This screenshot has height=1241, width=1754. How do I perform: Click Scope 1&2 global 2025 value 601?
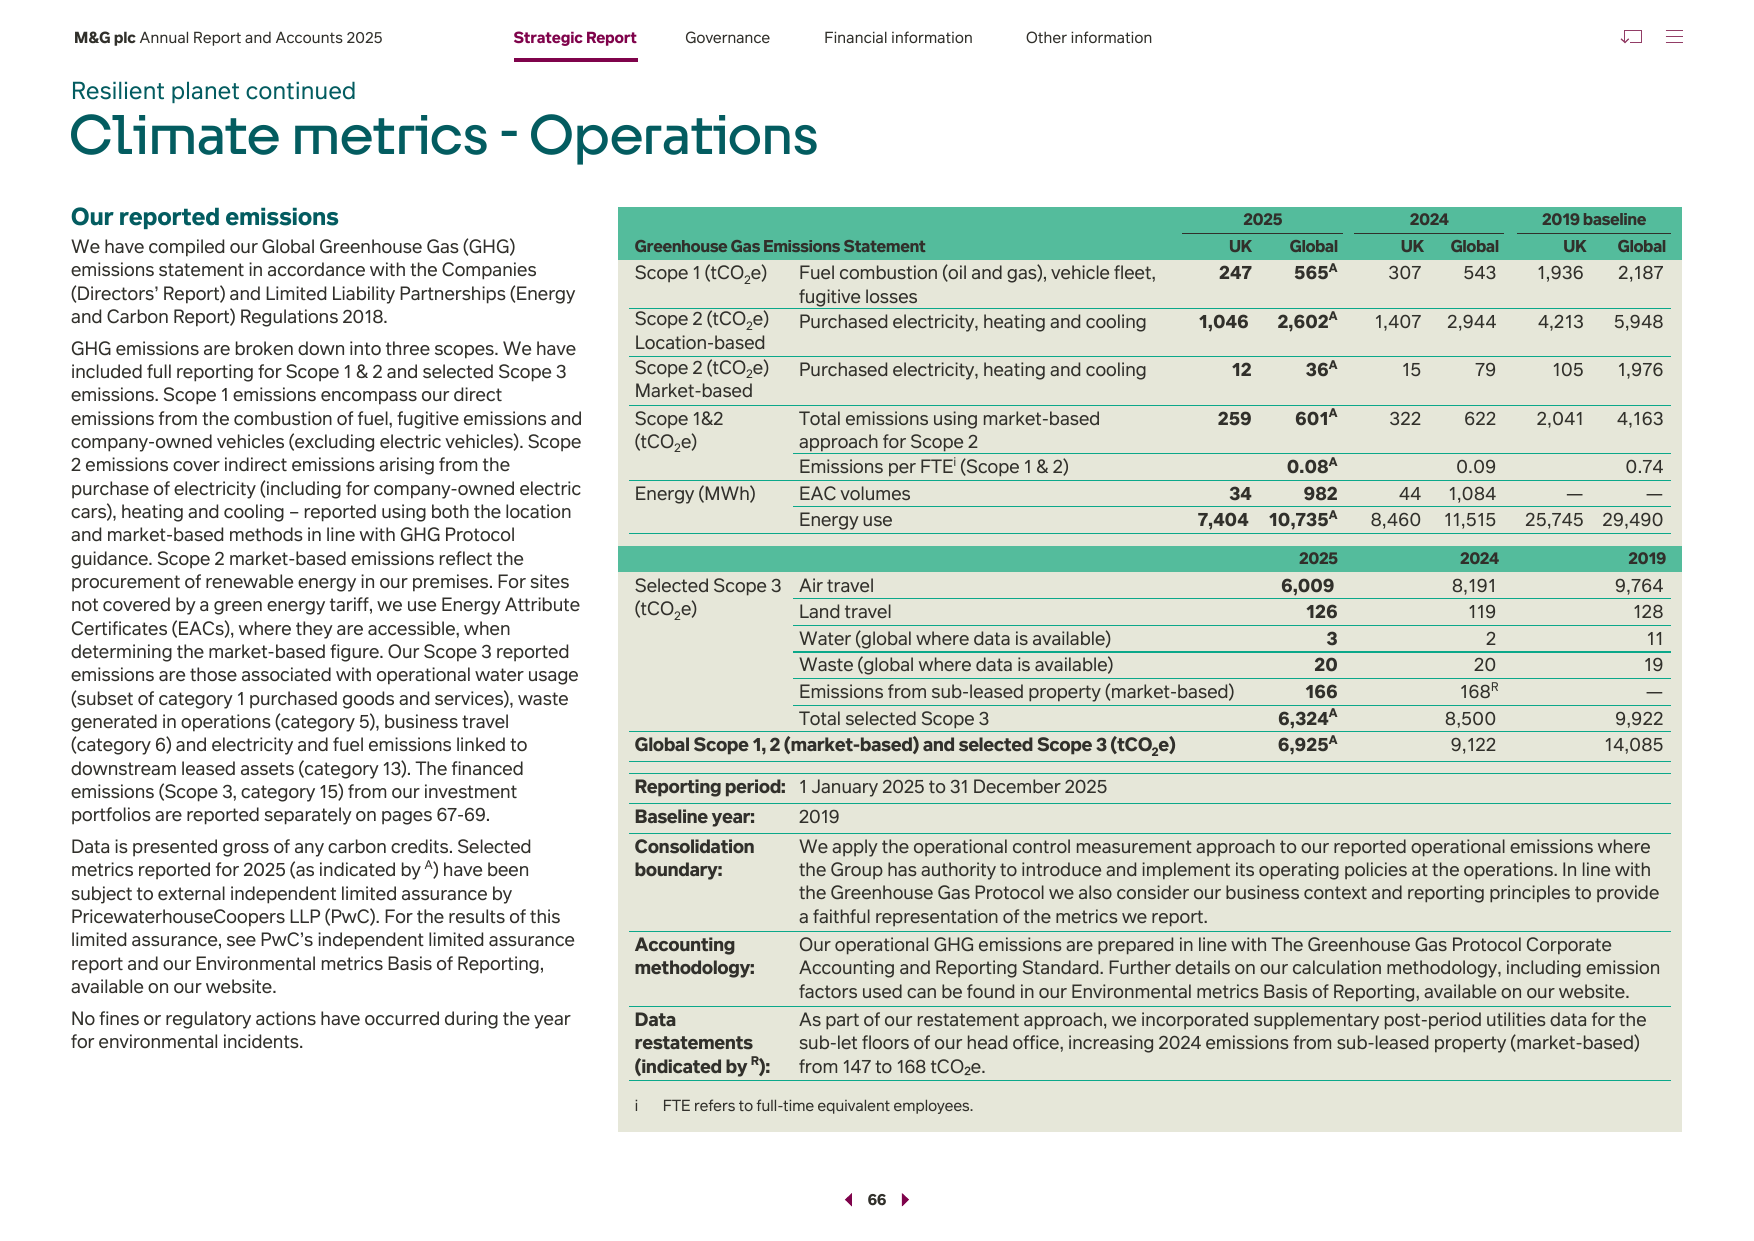[1316, 418]
